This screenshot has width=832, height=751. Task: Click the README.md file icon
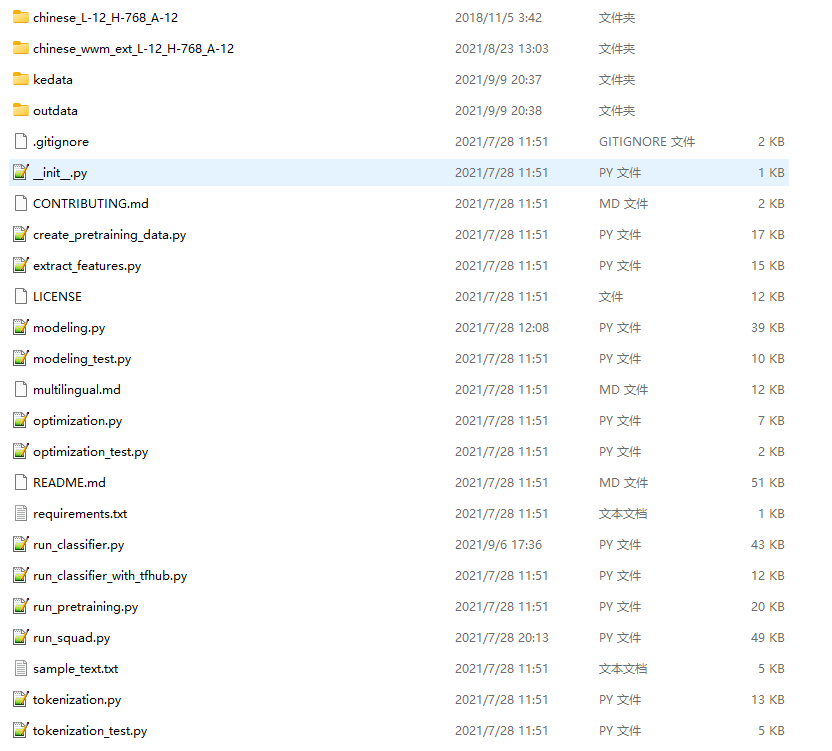tap(21, 482)
